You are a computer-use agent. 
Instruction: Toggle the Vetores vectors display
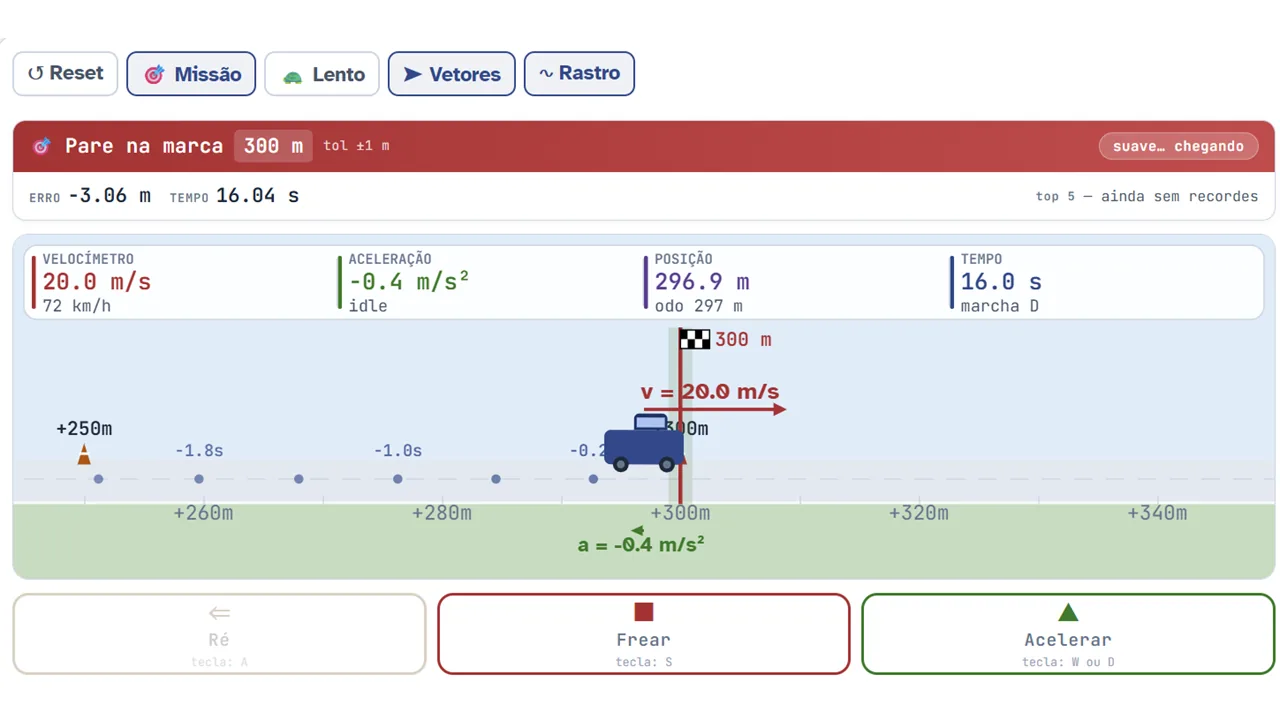pyautogui.click(x=451, y=74)
